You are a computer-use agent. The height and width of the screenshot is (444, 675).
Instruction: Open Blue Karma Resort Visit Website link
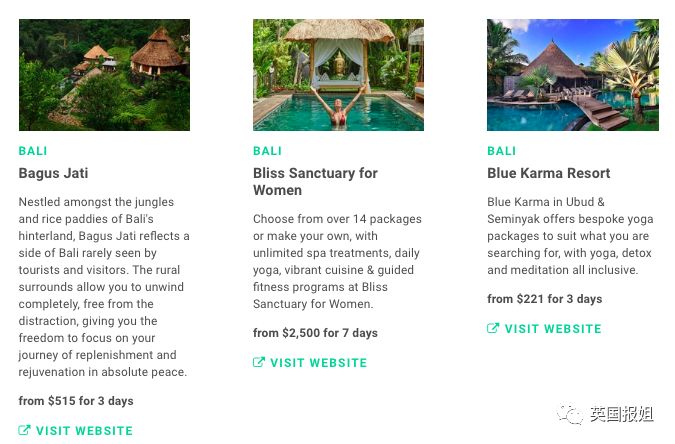[544, 328]
